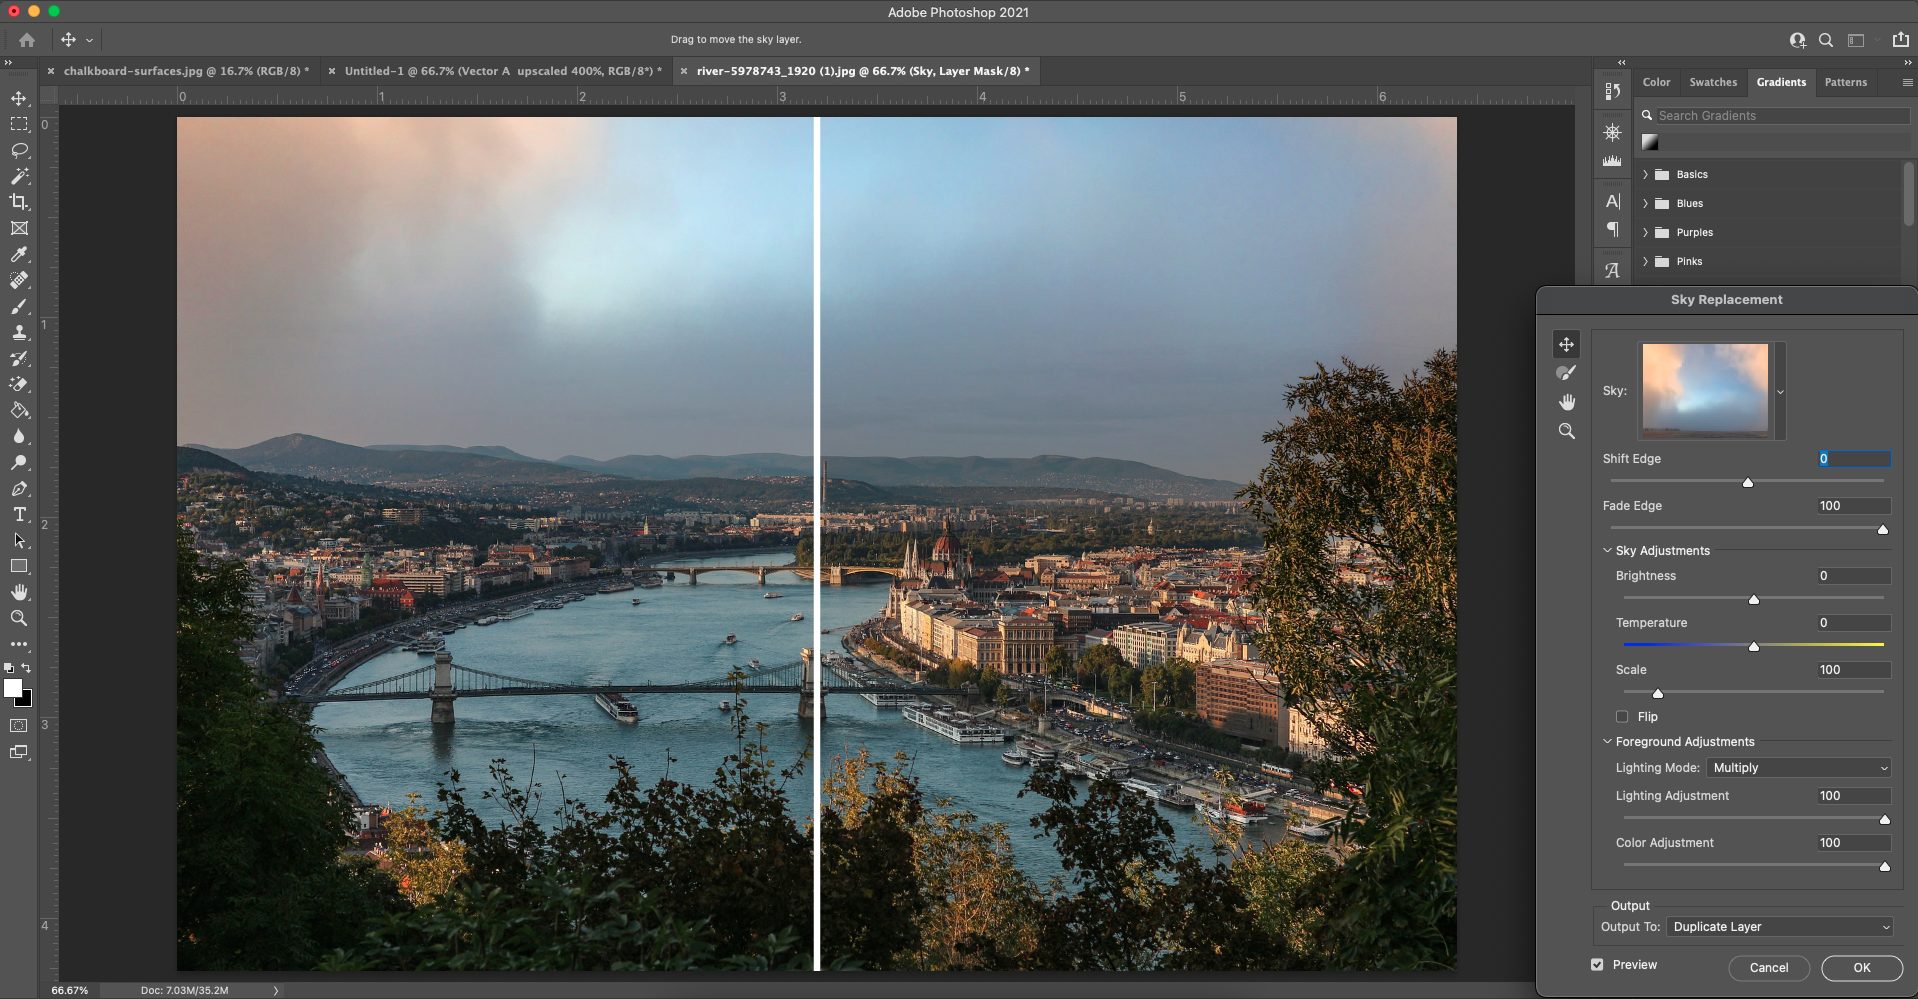Select the Path Selection tool
Viewport: 1918px width, 999px height.
tap(19, 540)
